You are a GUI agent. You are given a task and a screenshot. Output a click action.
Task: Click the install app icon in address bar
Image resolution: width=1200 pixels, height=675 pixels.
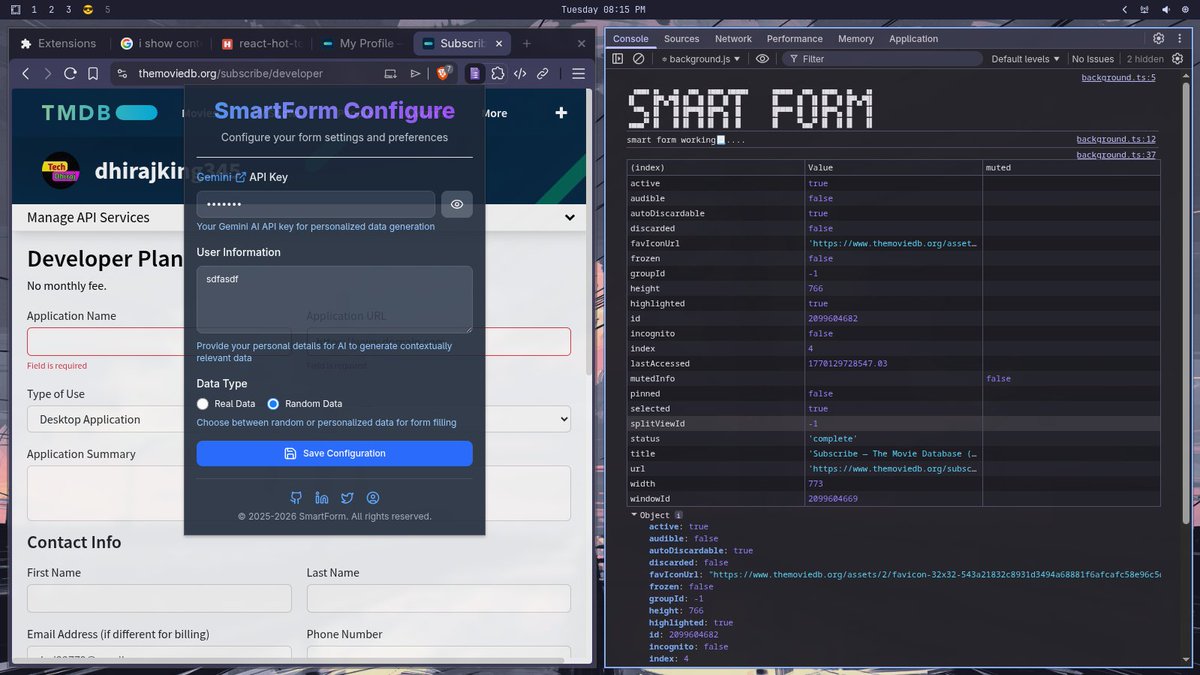[391, 73]
